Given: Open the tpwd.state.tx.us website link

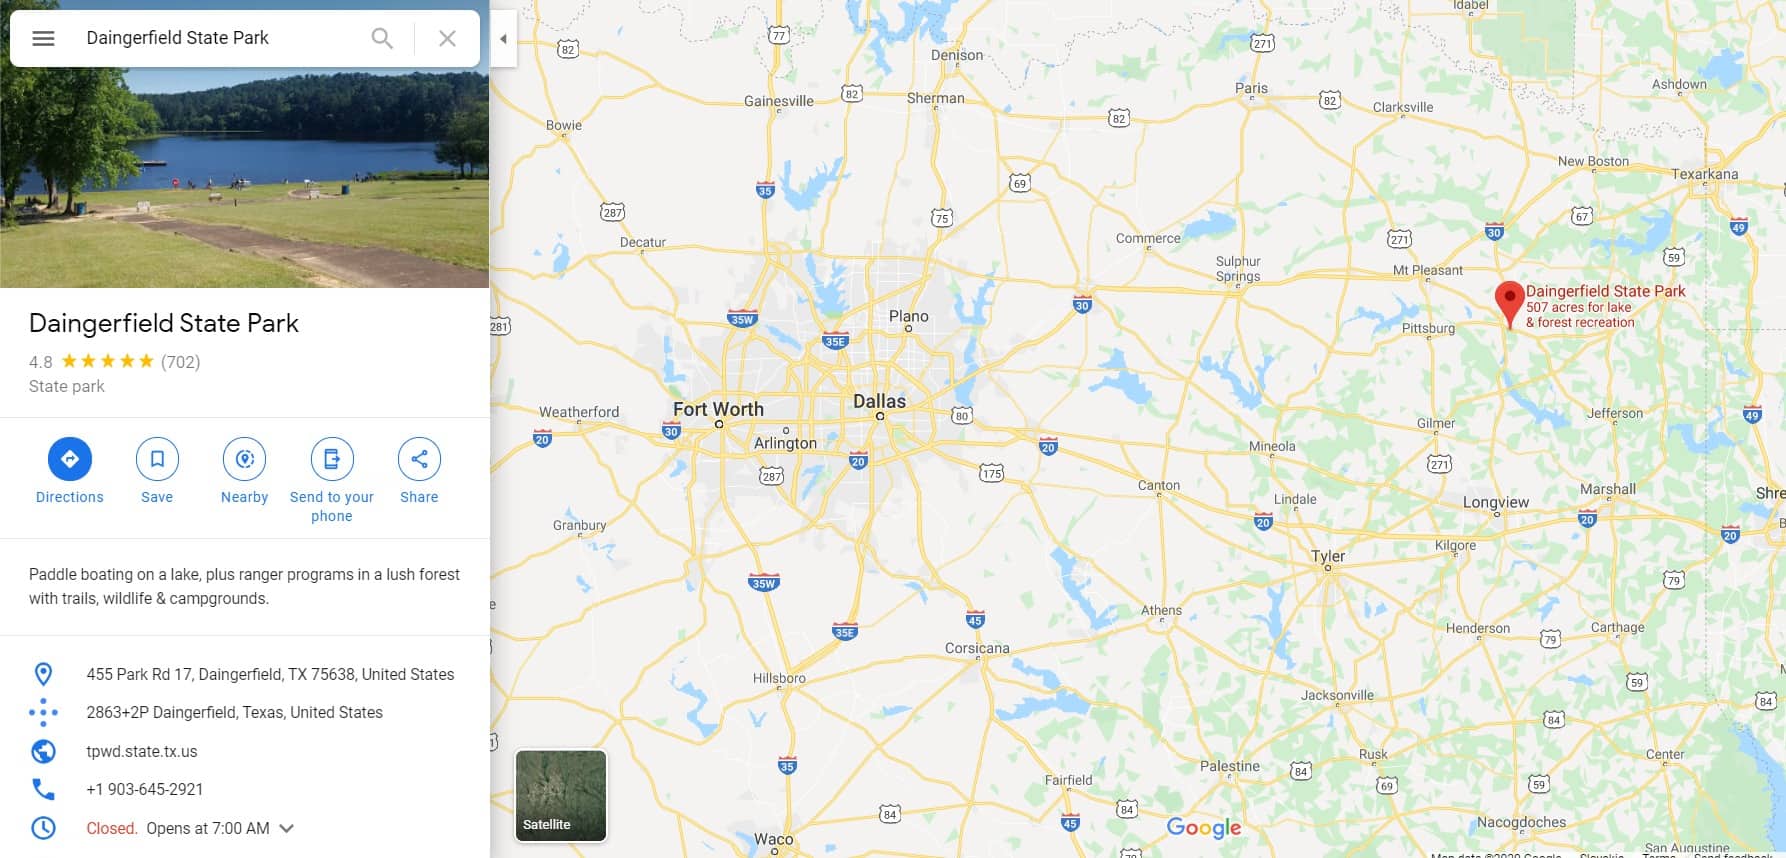Looking at the screenshot, I should coord(142,751).
